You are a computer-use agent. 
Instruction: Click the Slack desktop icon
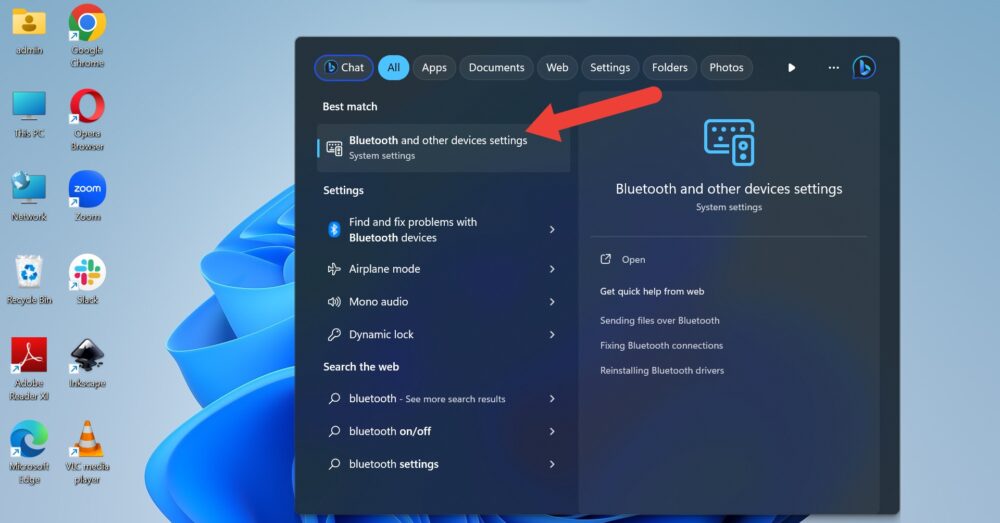(87, 279)
